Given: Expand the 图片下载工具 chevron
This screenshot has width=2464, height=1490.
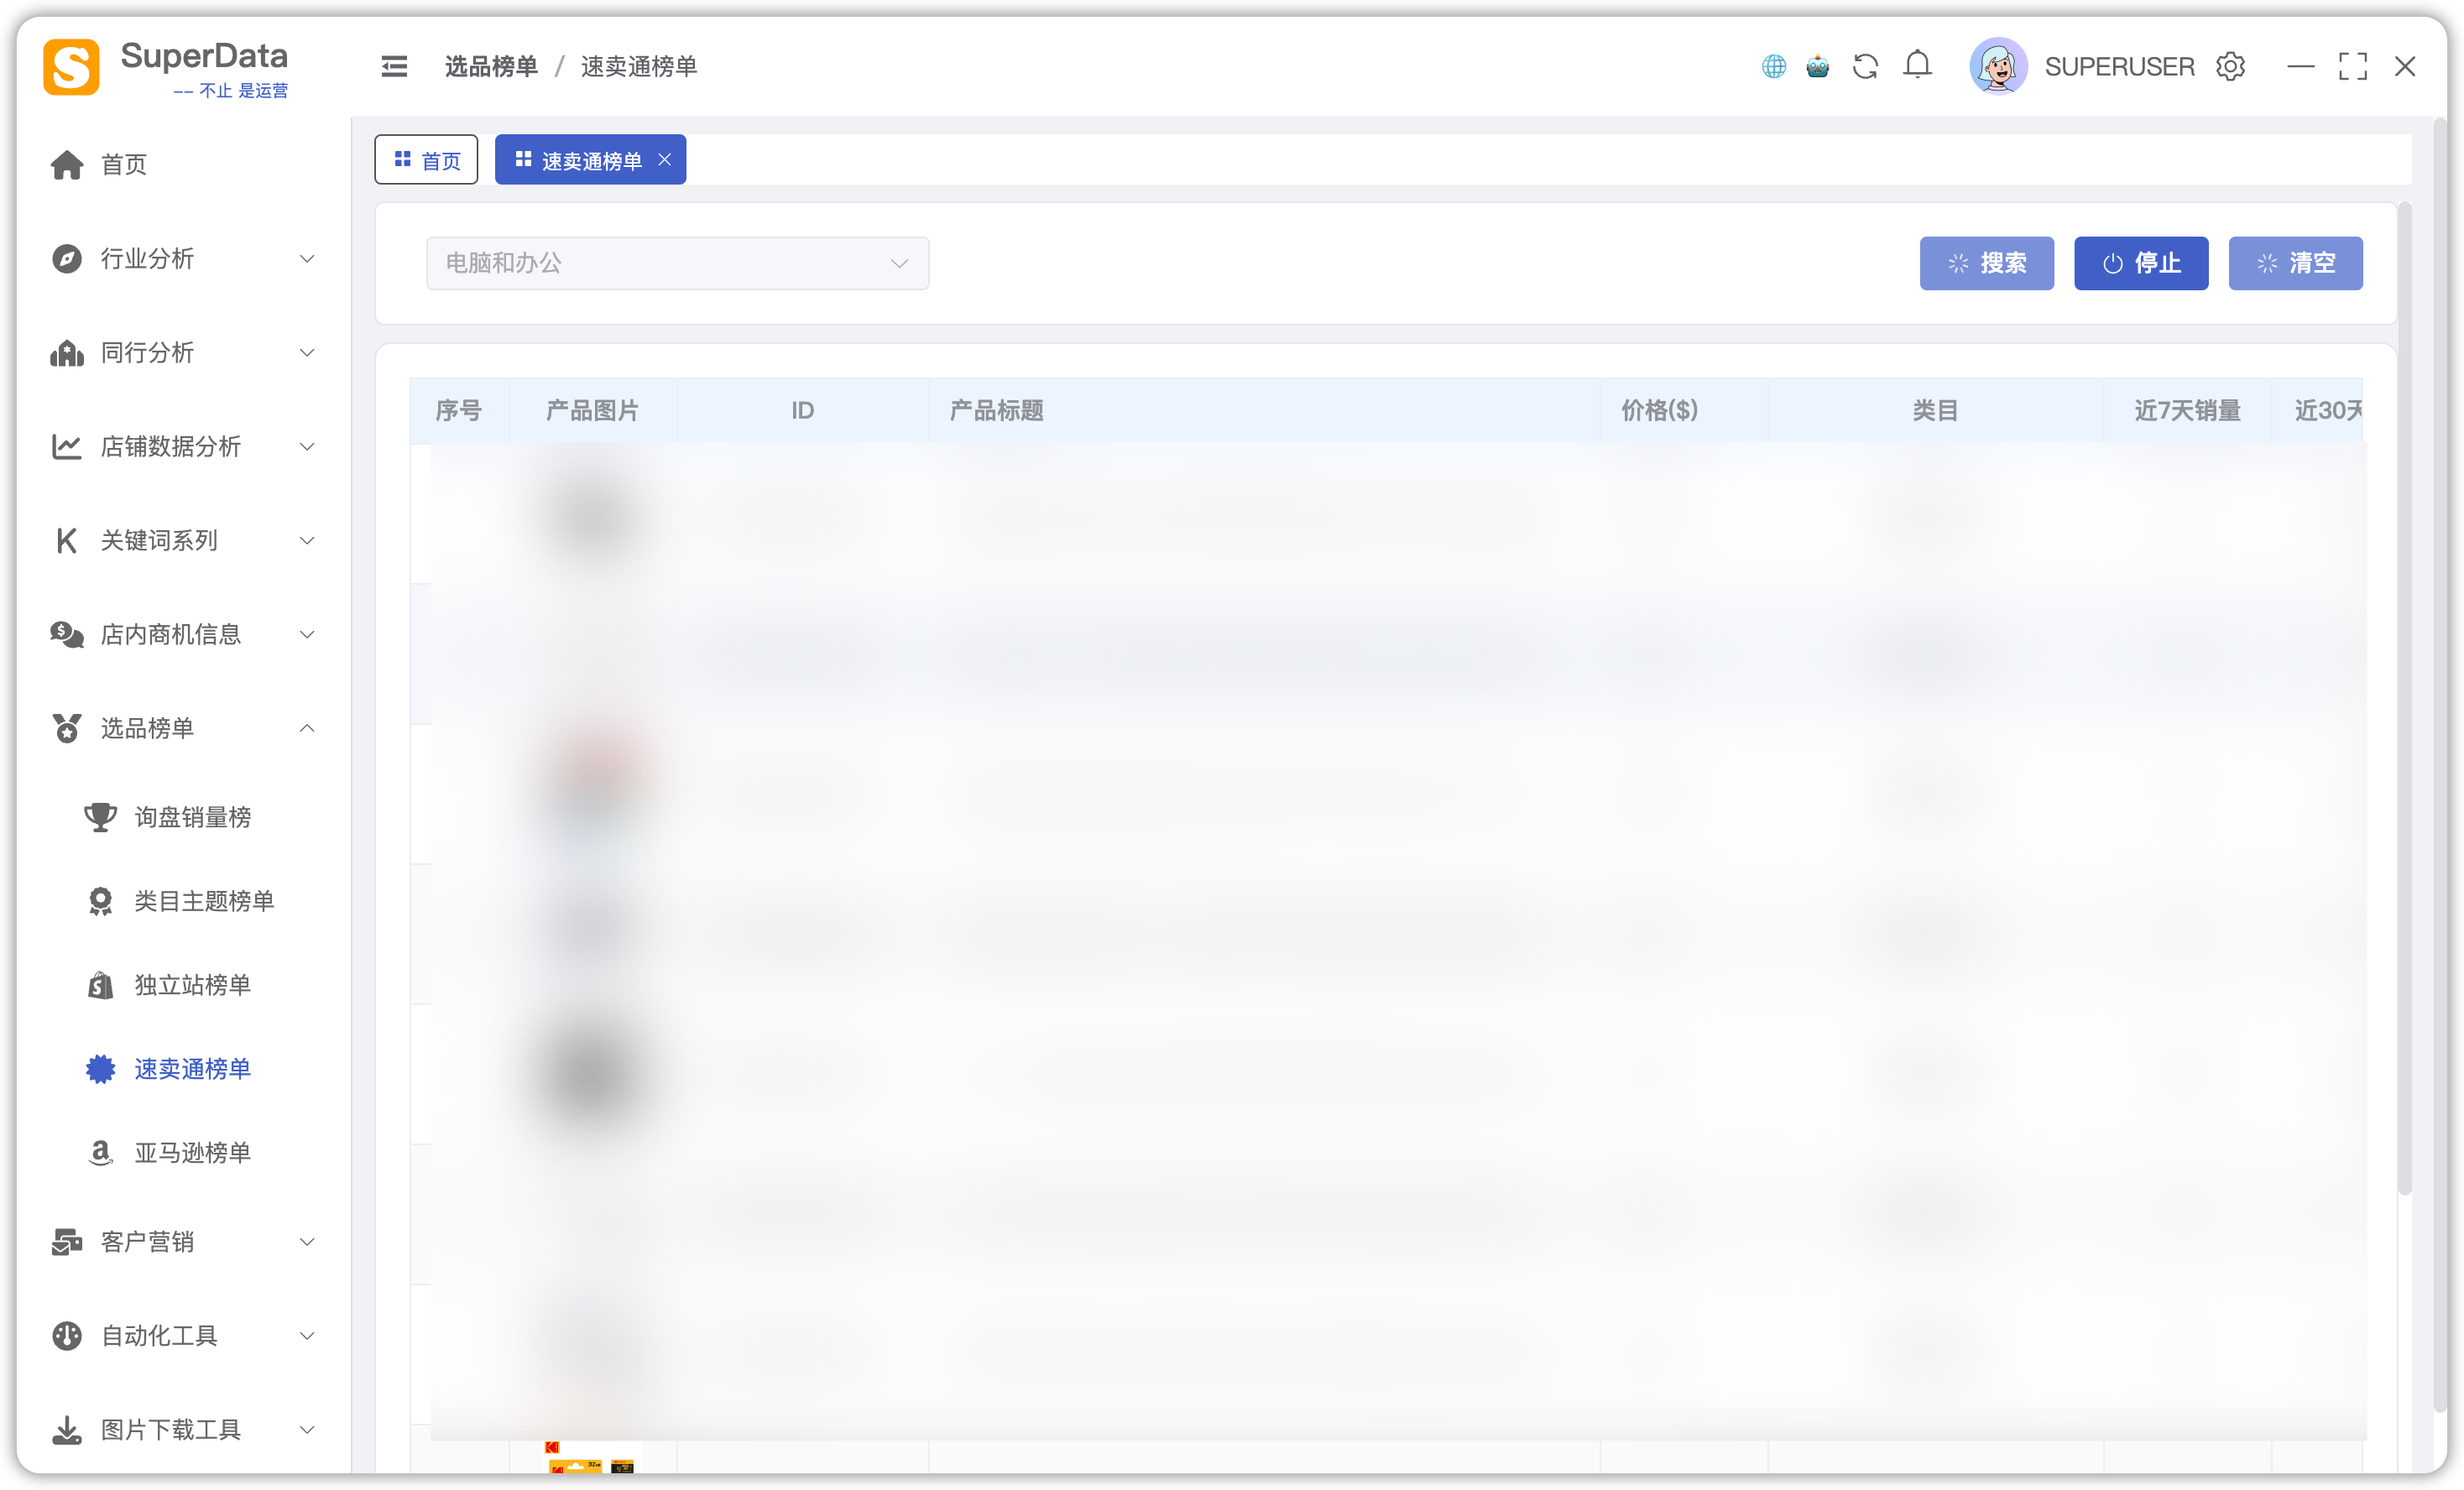Looking at the screenshot, I should (307, 1430).
